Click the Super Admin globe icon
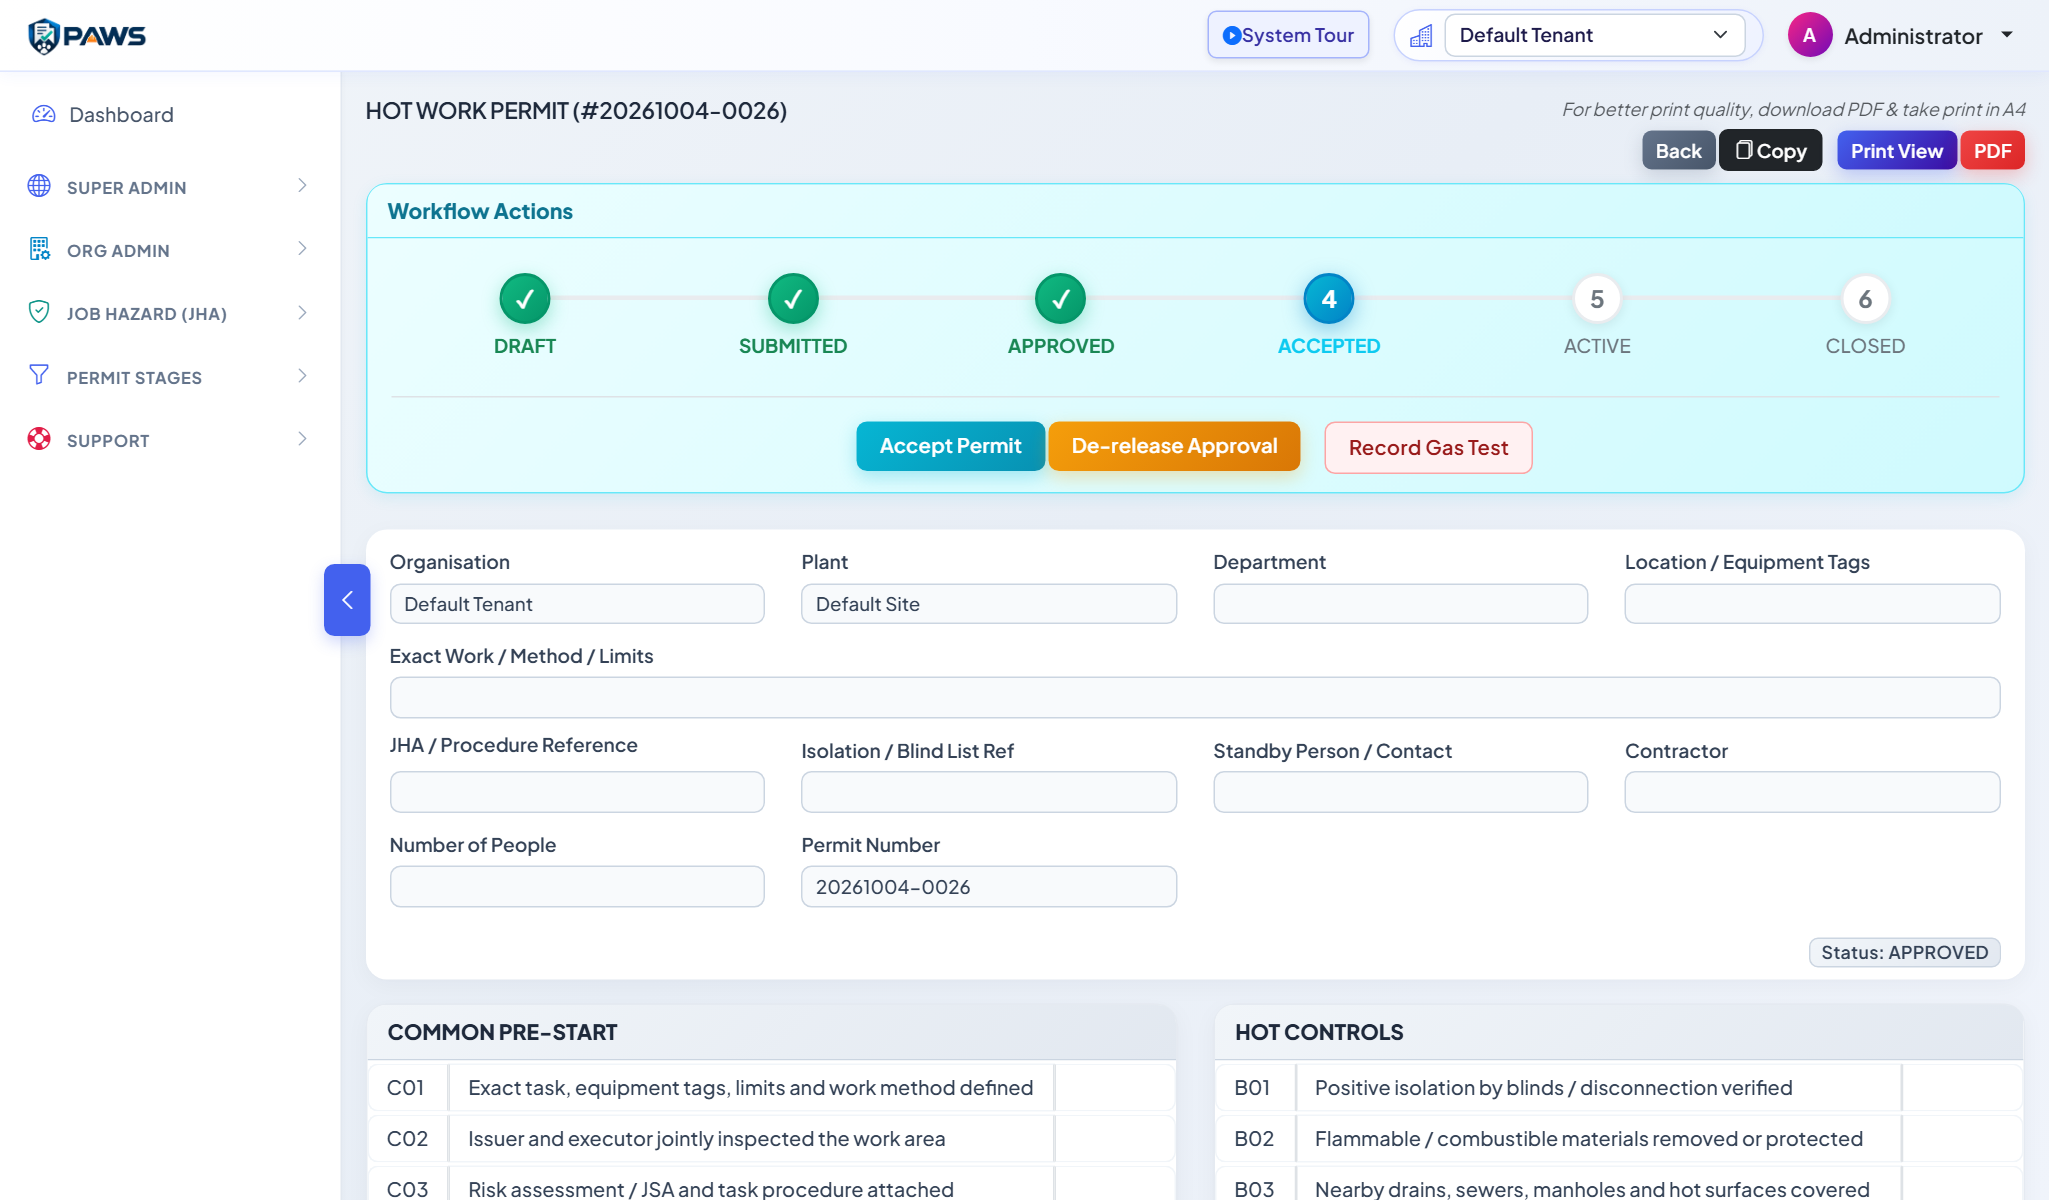The width and height of the screenshot is (2049, 1200). [x=39, y=186]
